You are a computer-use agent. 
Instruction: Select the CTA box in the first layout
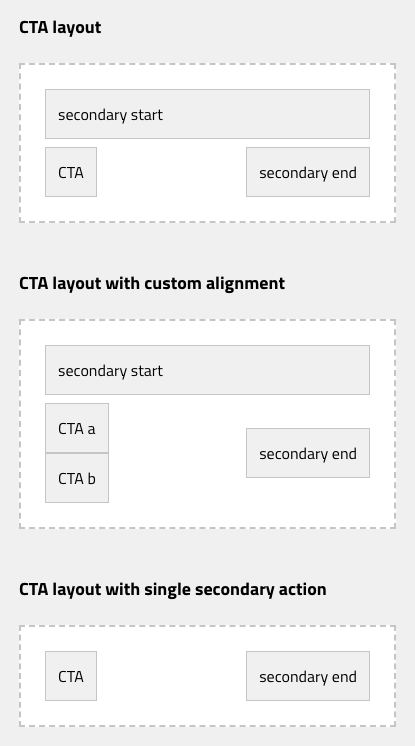pos(71,172)
